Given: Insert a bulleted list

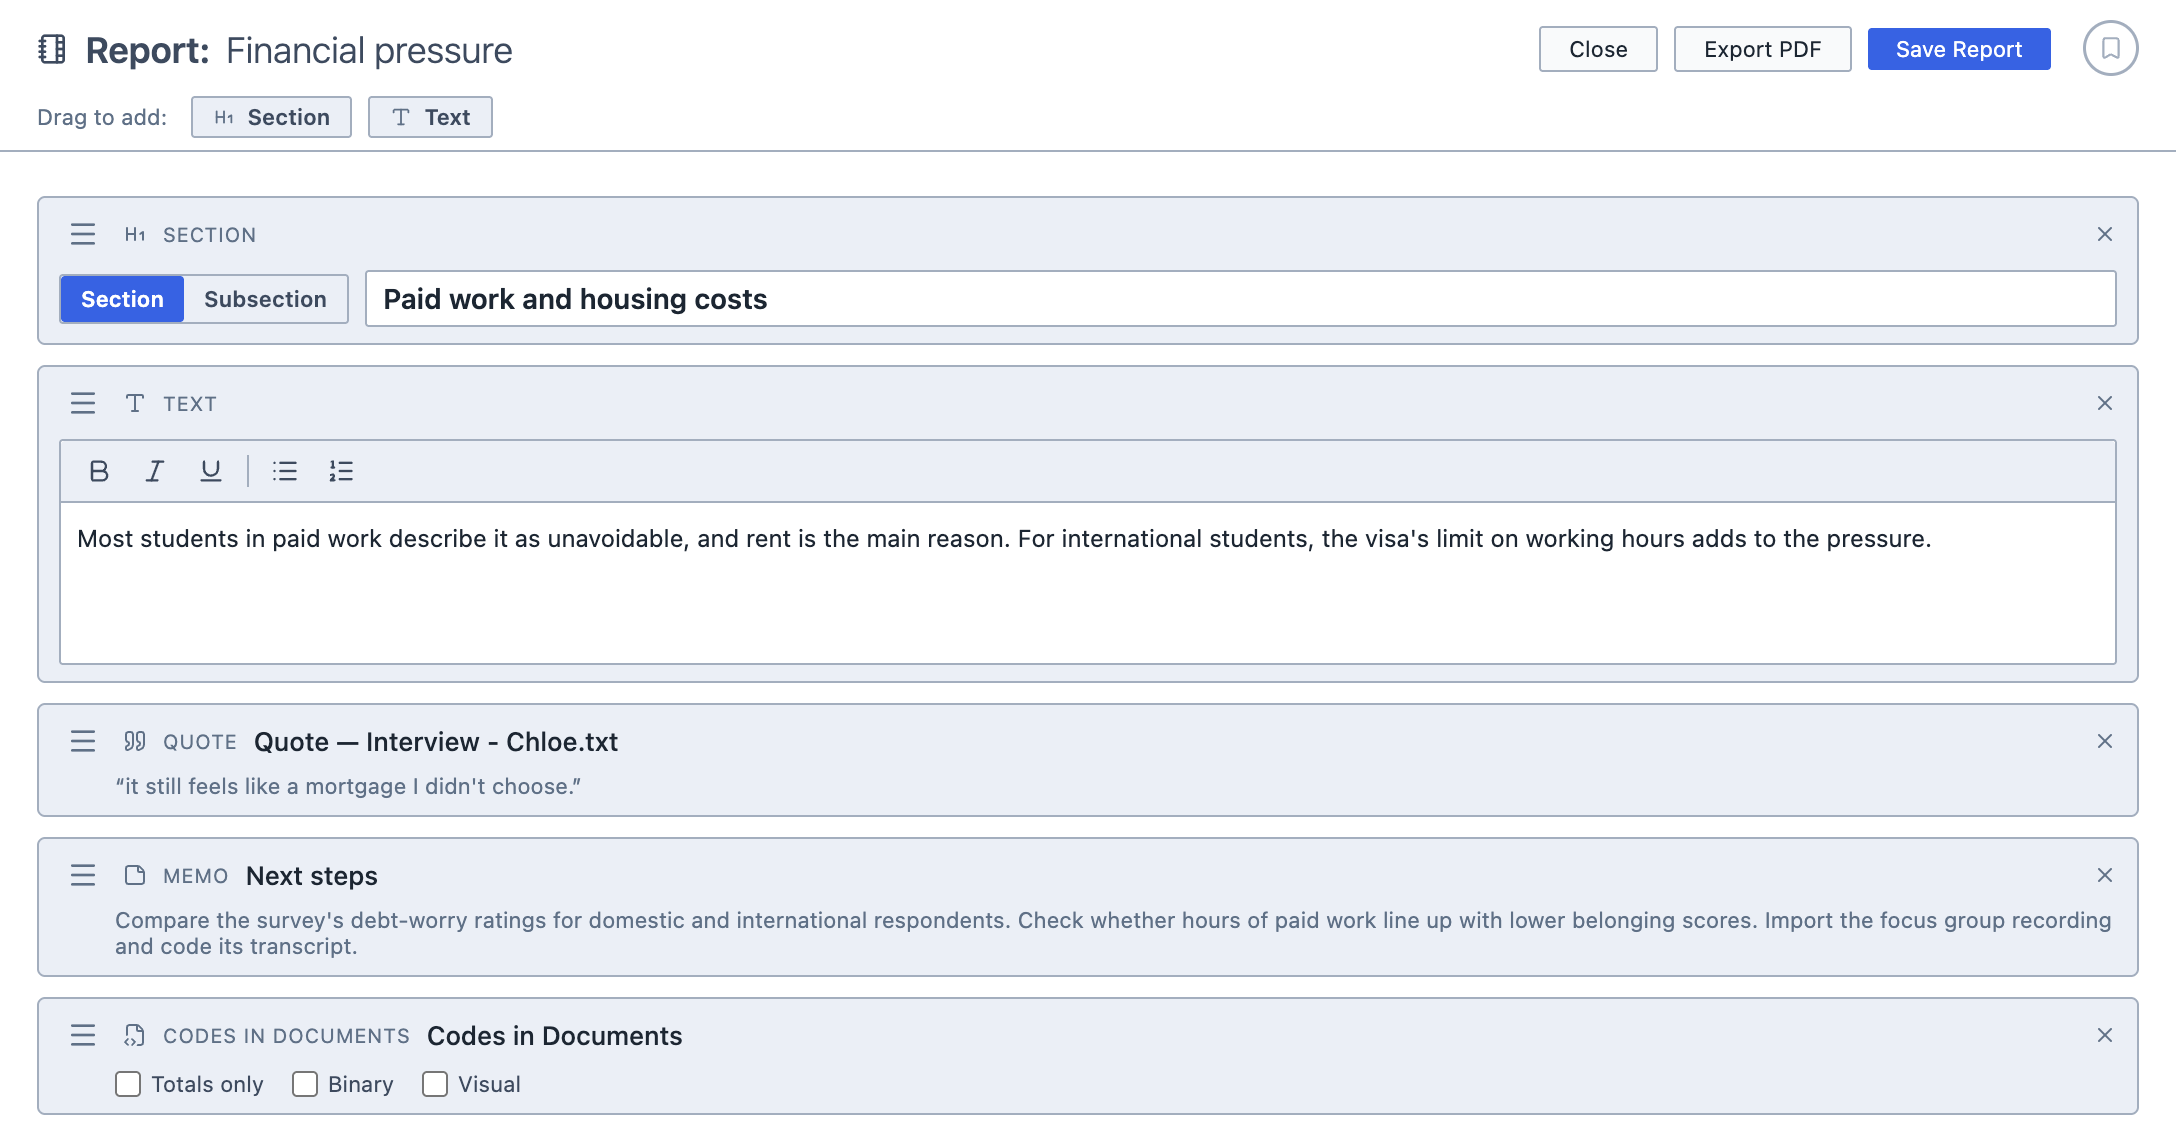Looking at the screenshot, I should 285,471.
